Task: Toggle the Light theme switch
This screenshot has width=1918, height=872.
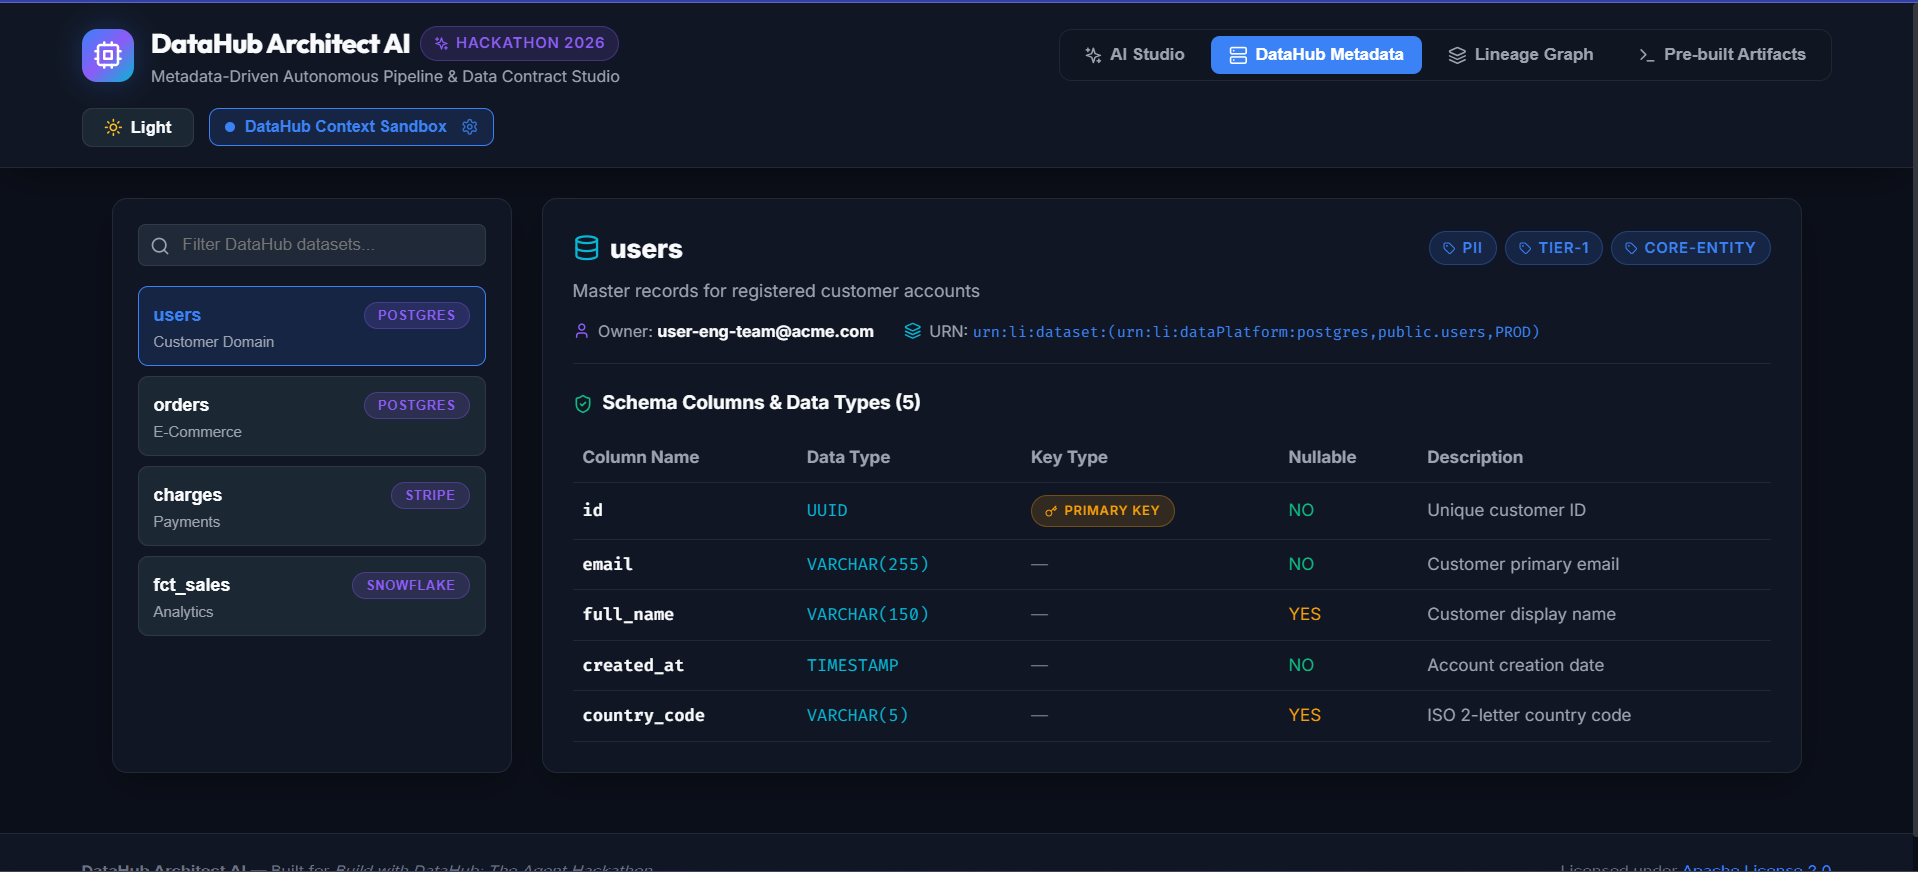Action: pyautogui.click(x=138, y=127)
